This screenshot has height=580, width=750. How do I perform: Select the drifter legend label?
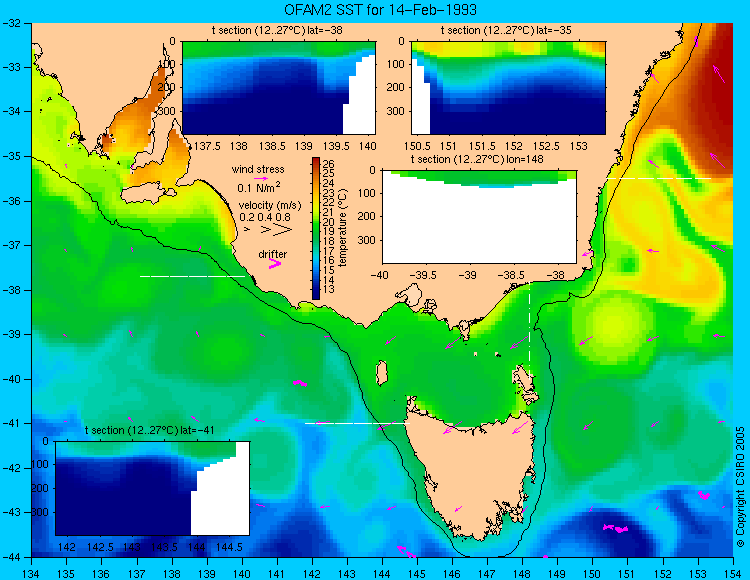[273, 254]
